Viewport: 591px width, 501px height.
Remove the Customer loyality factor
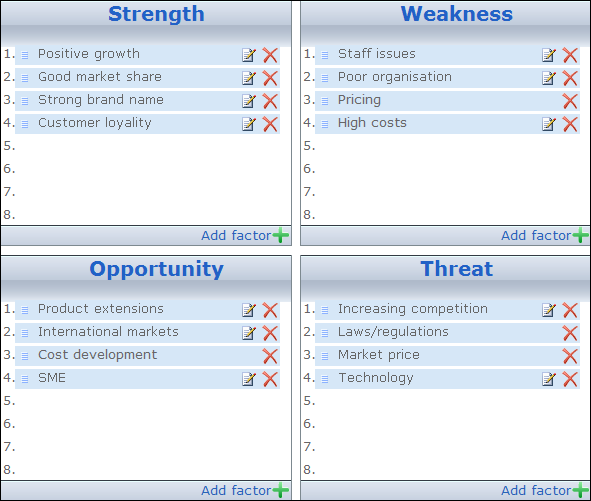pyautogui.click(x=270, y=124)
